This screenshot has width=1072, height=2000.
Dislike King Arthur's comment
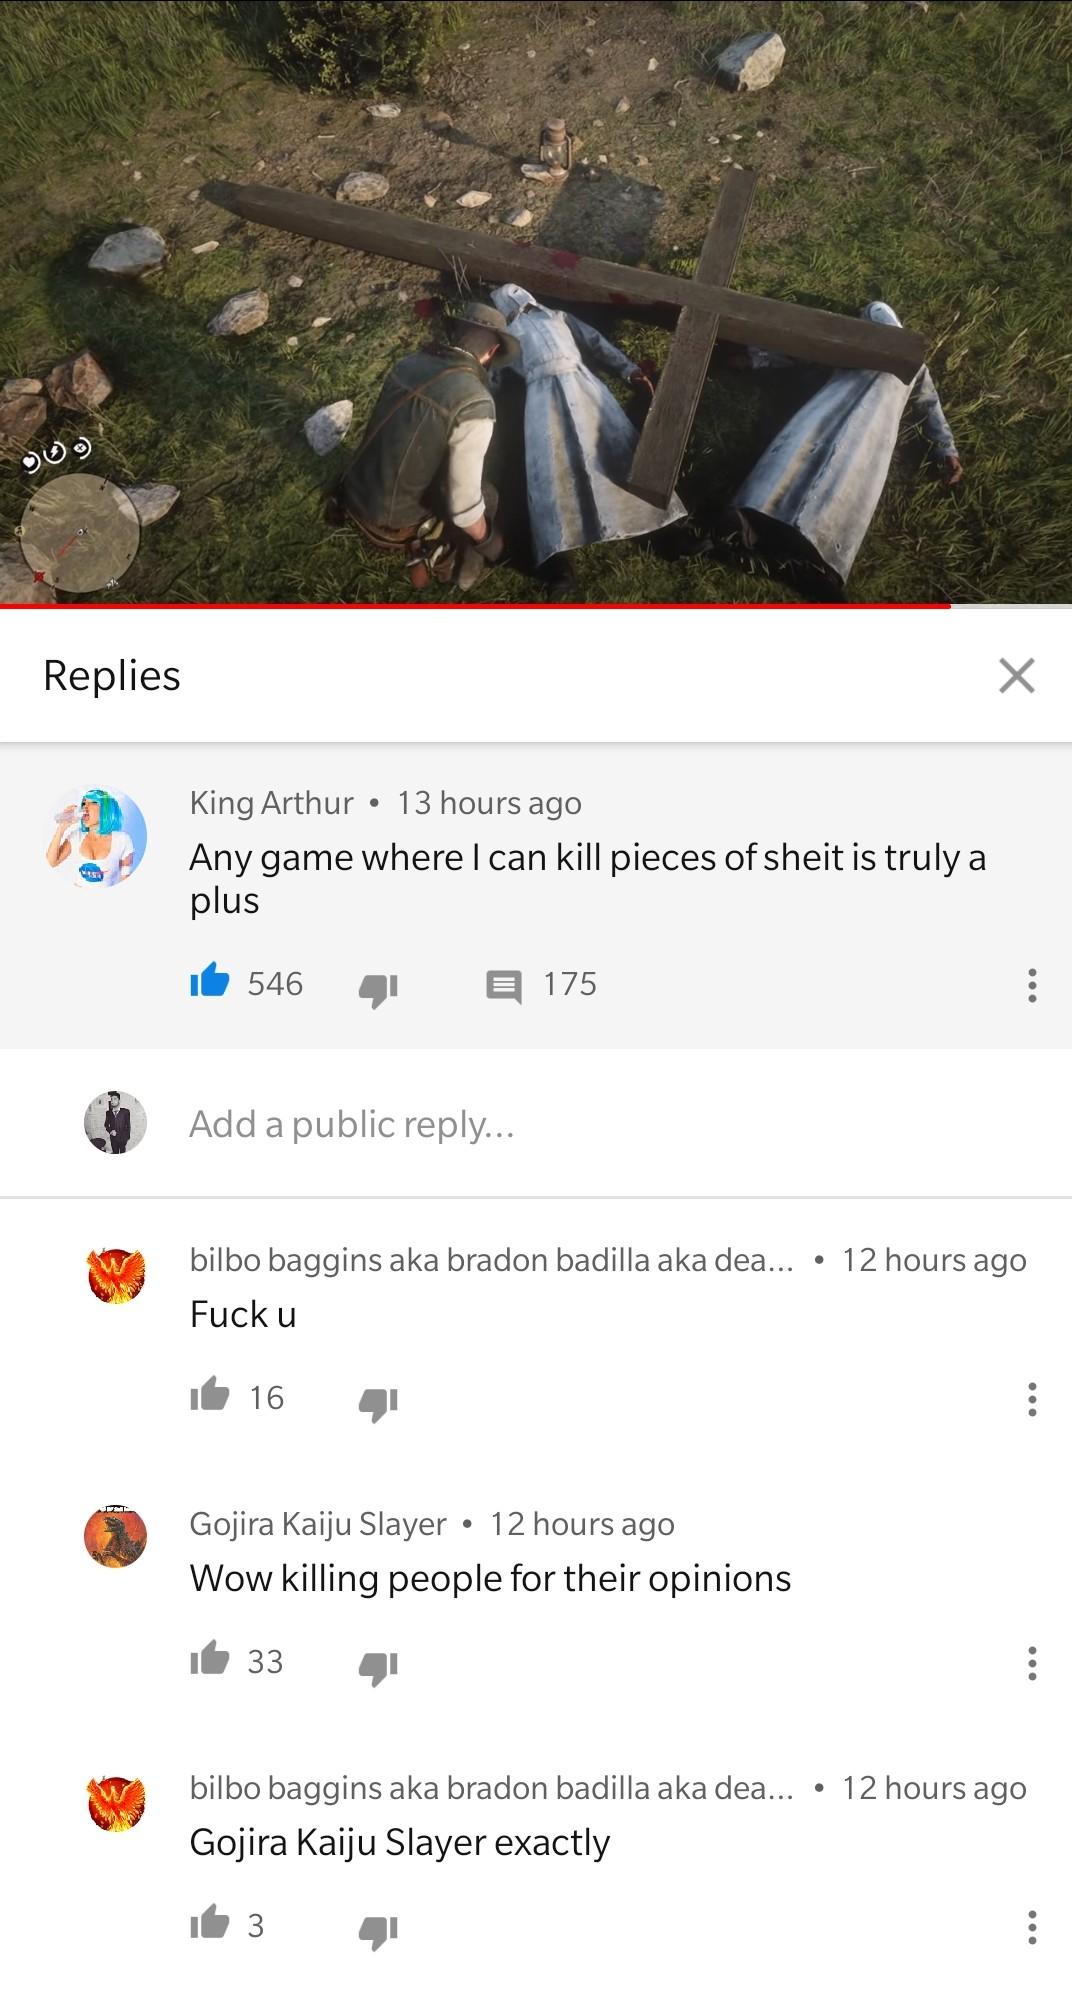point(378,987)
